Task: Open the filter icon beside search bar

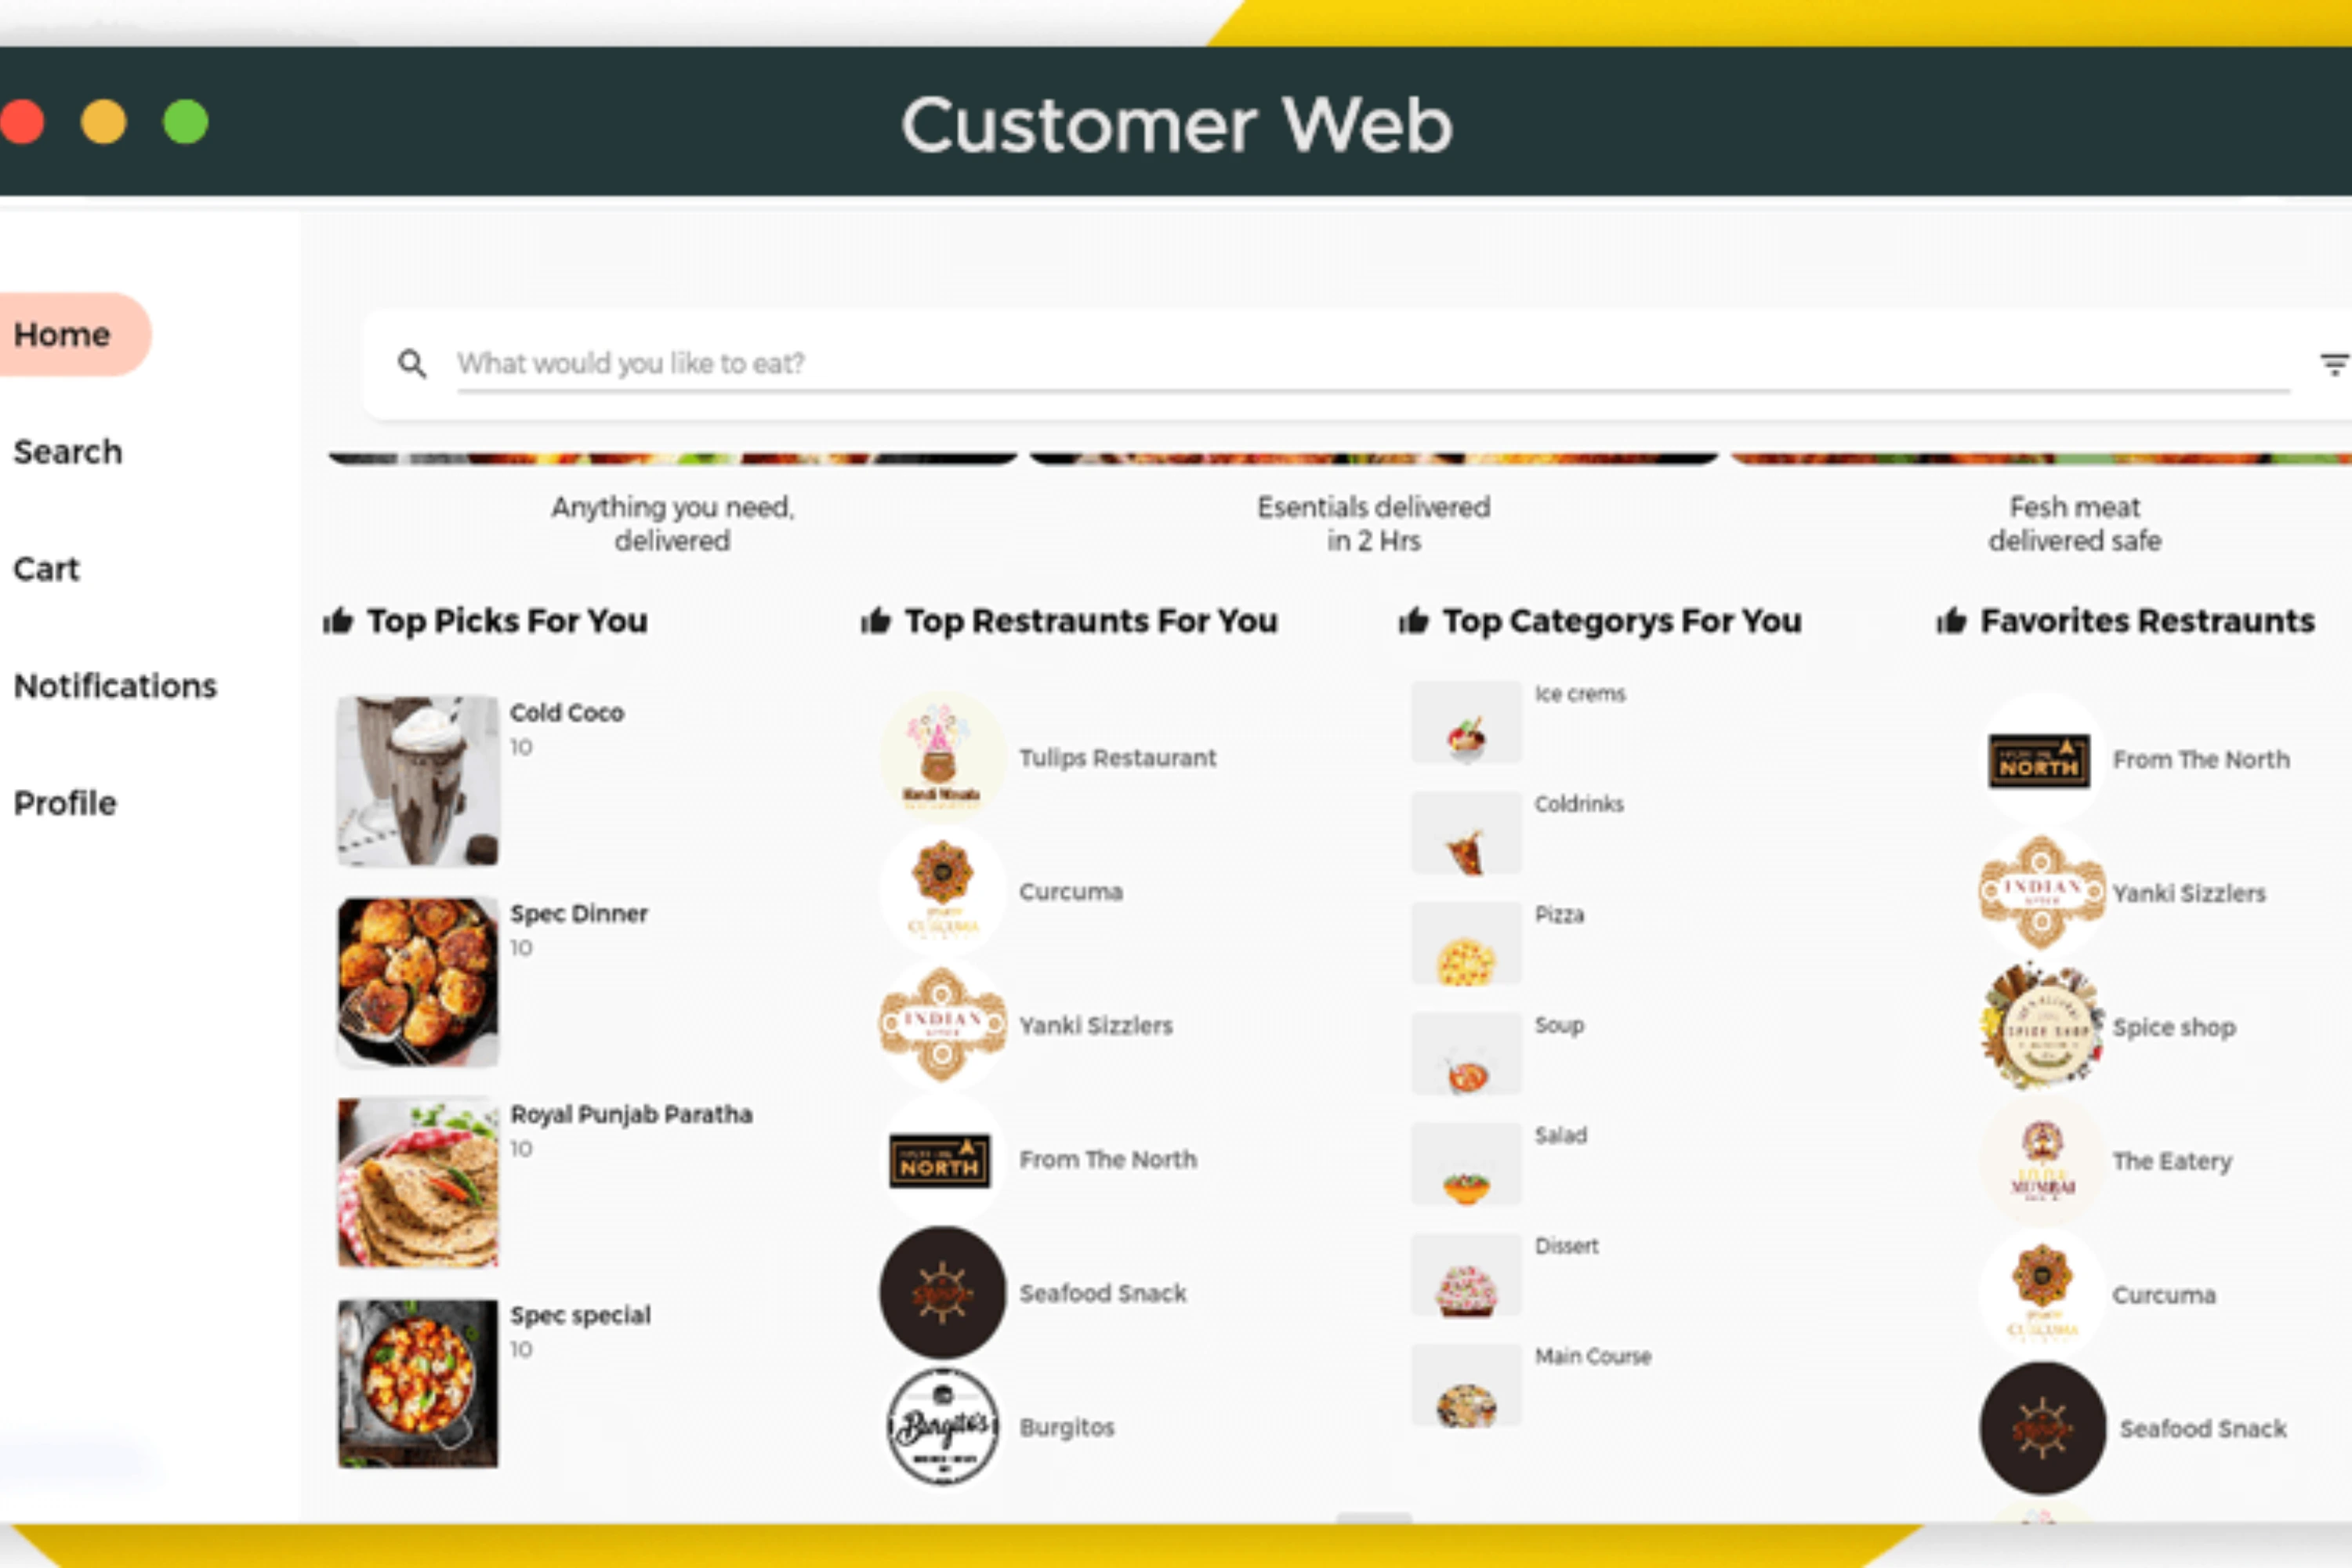Action: click(x=2335, y=365)
